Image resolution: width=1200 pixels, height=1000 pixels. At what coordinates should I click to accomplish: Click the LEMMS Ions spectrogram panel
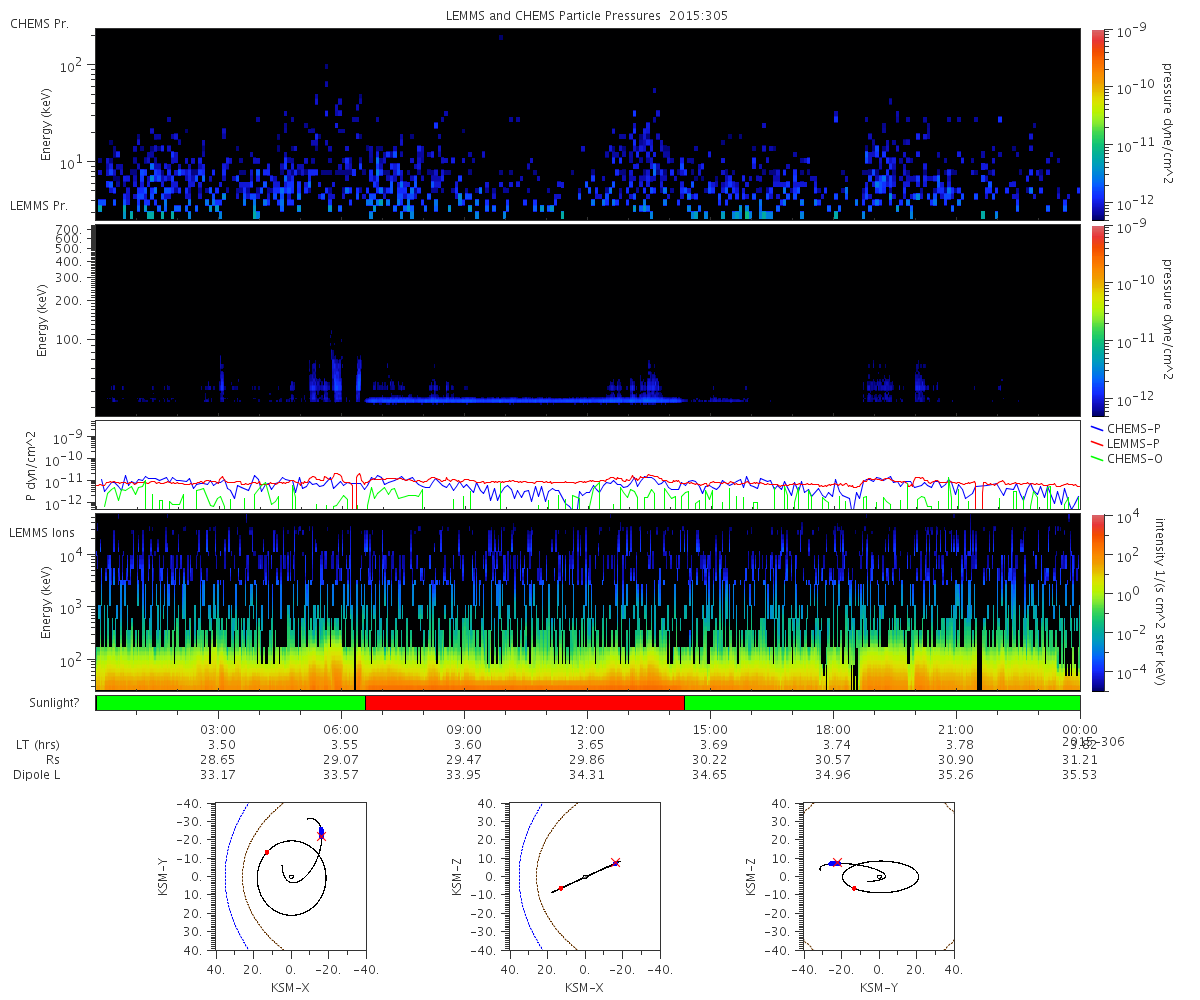point(588,602)
